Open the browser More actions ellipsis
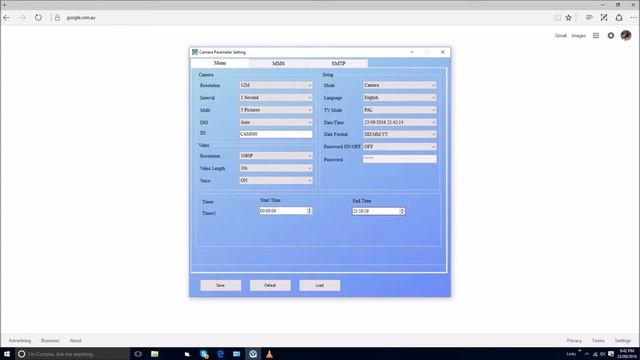640x360 pixels. click(633, 18)
